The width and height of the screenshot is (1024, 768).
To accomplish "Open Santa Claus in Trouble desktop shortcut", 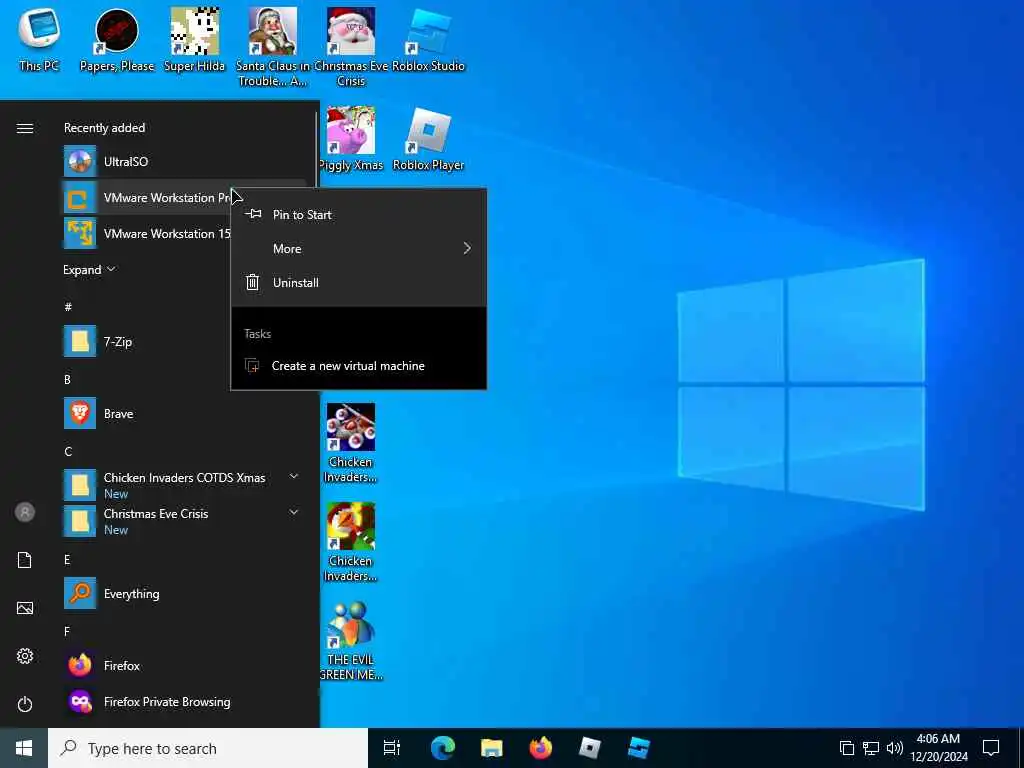I will (x=272, y=47).
